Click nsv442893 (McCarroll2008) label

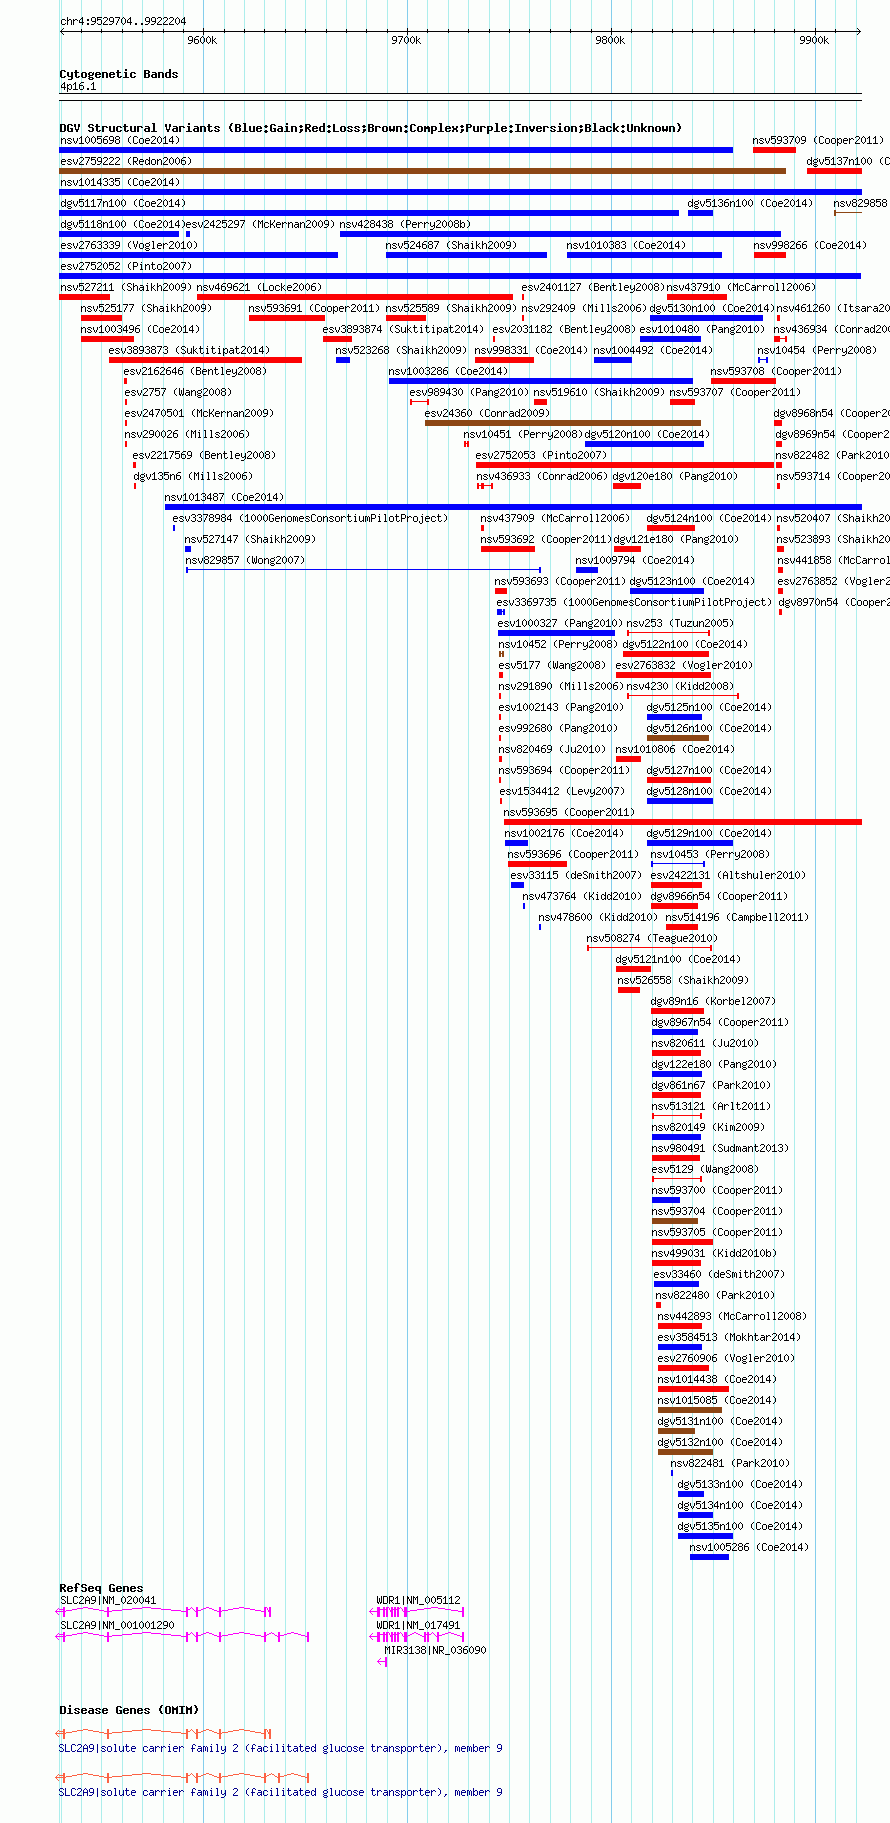[x=732, y=1316]
